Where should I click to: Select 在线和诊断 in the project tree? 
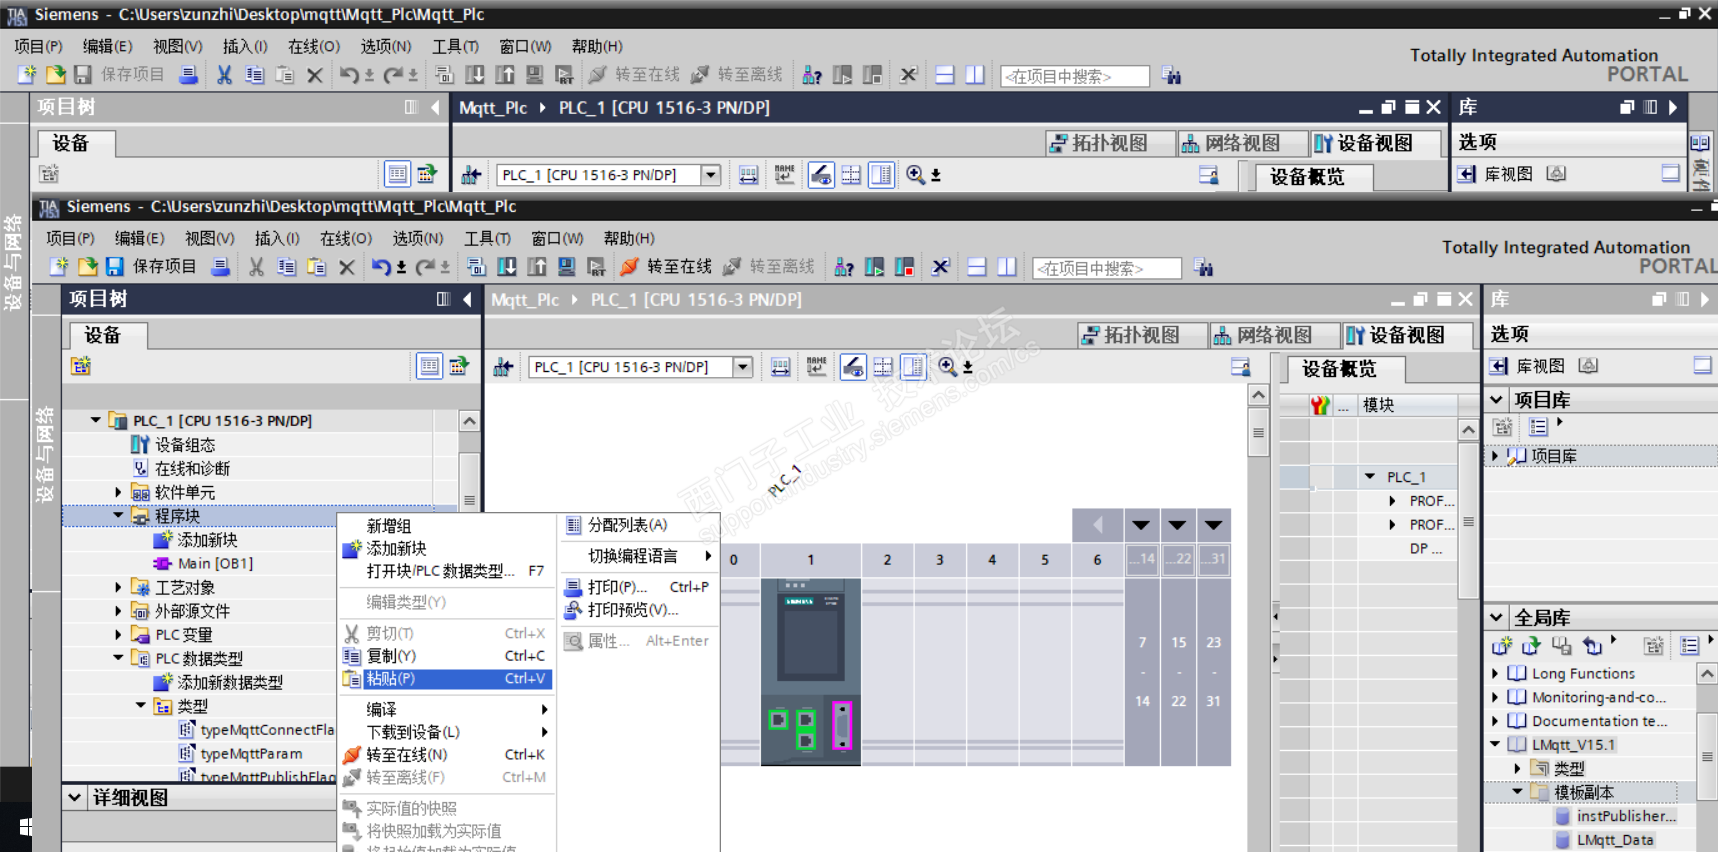pyautogui.click(x=192, y=468)
